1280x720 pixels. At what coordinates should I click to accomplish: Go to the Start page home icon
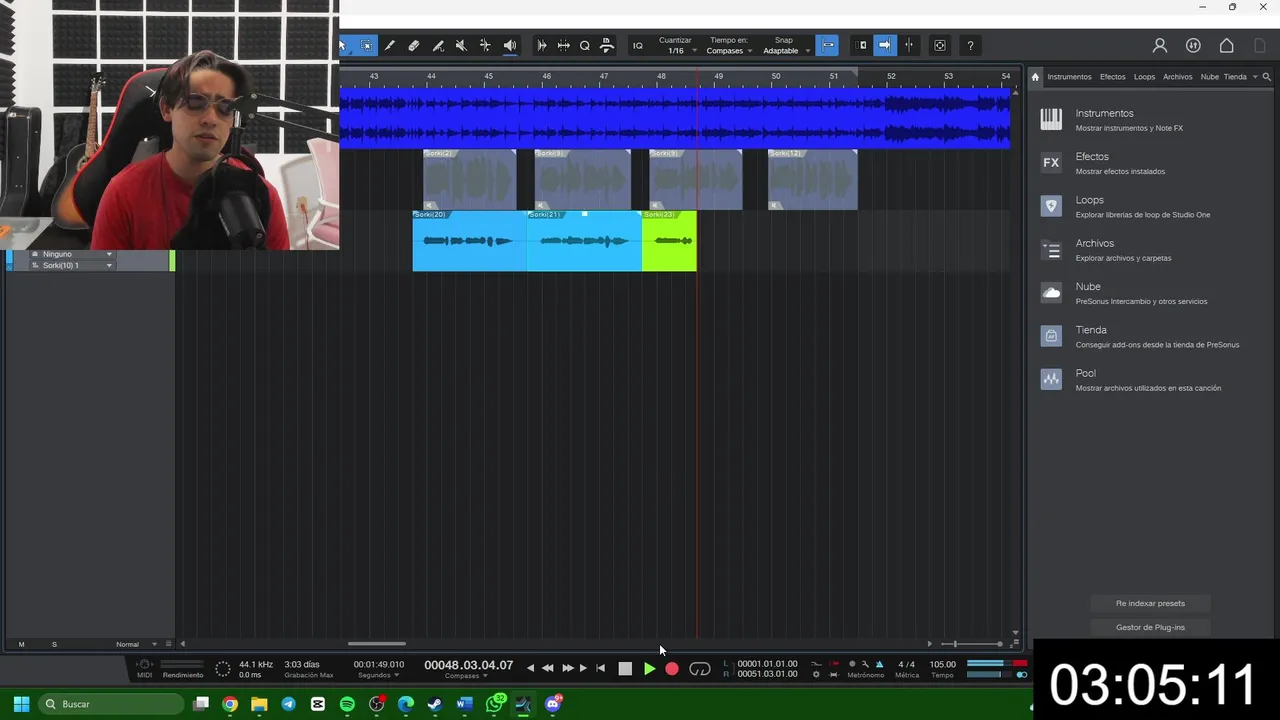[x=1227, y=45]
